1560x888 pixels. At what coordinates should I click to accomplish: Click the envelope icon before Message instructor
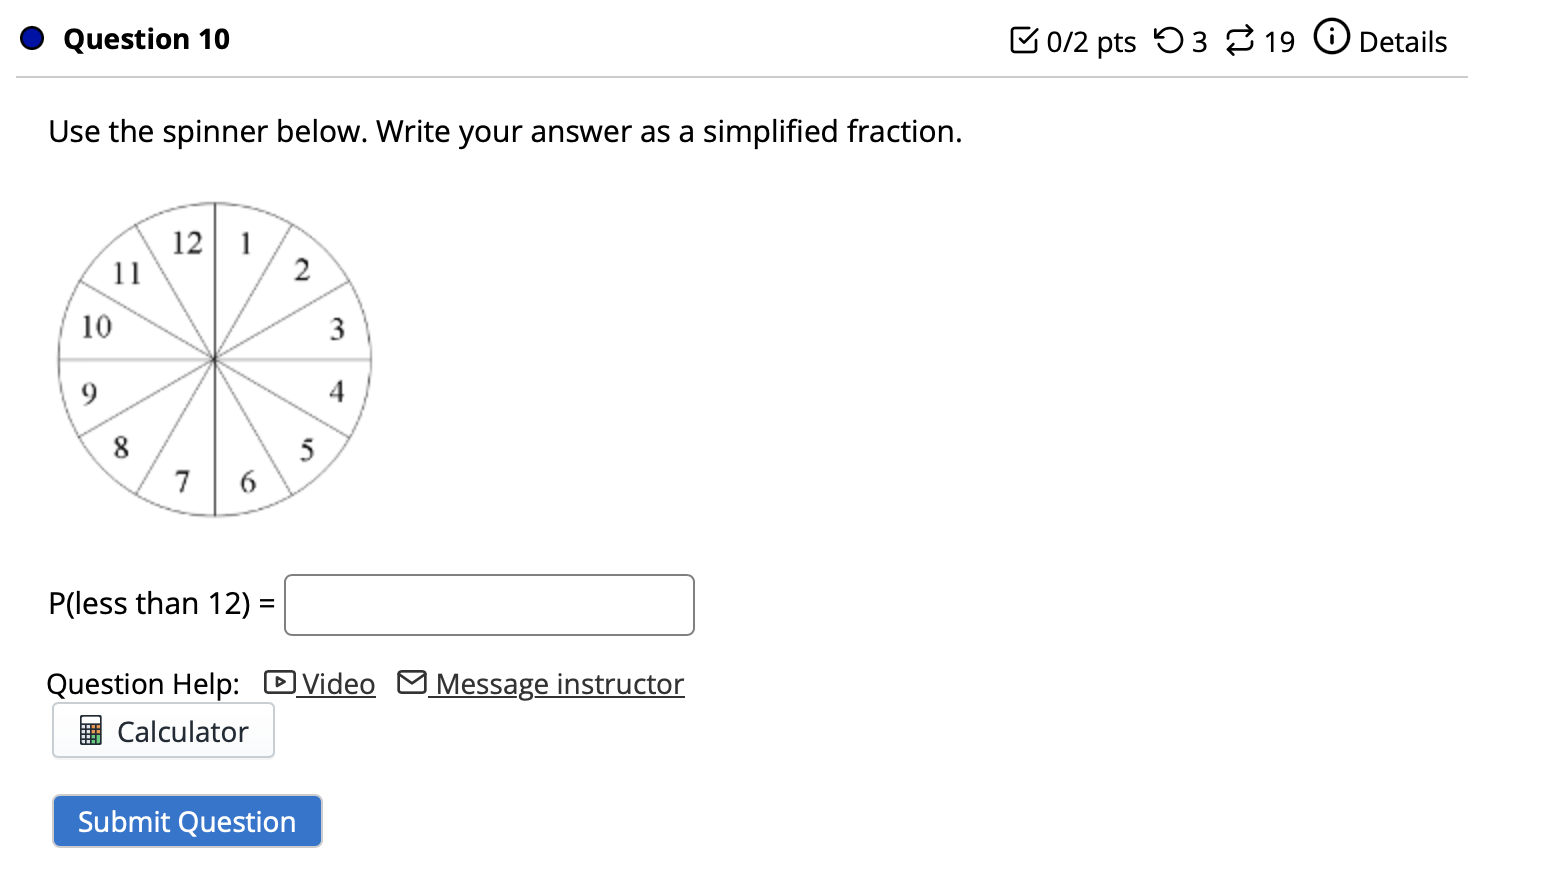tap(412, 681)
